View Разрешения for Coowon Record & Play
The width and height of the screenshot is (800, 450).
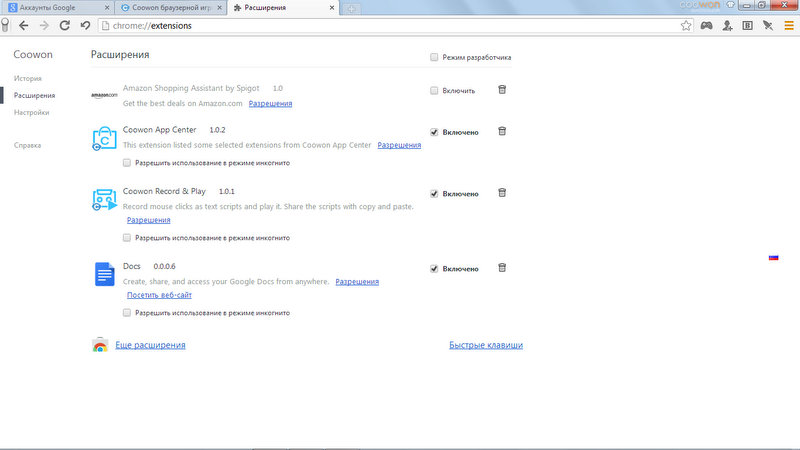148,220
